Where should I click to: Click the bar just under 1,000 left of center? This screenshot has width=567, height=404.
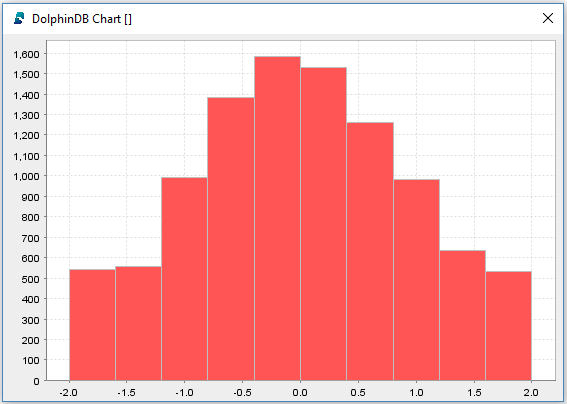[x=184, y=279]
